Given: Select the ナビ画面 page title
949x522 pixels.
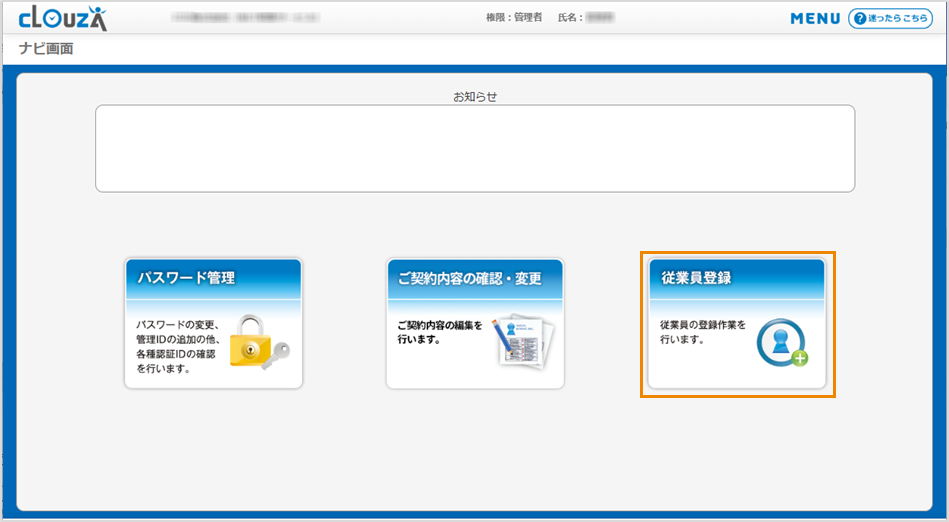Looking at the screenshot, I should click(46, 49).
